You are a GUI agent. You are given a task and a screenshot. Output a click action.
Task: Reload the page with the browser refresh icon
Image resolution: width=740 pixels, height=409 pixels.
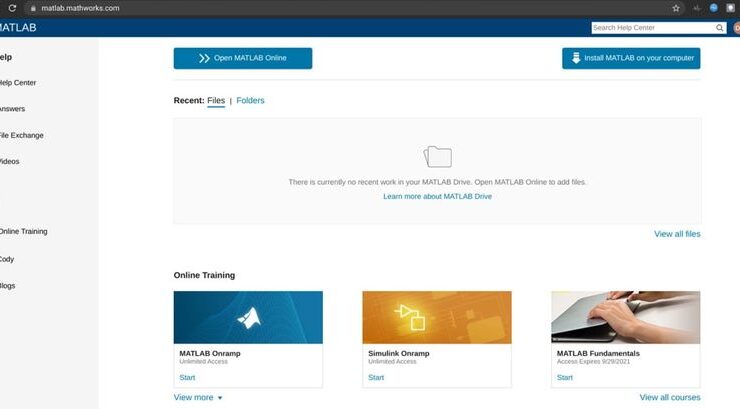(x=12, y=8)
